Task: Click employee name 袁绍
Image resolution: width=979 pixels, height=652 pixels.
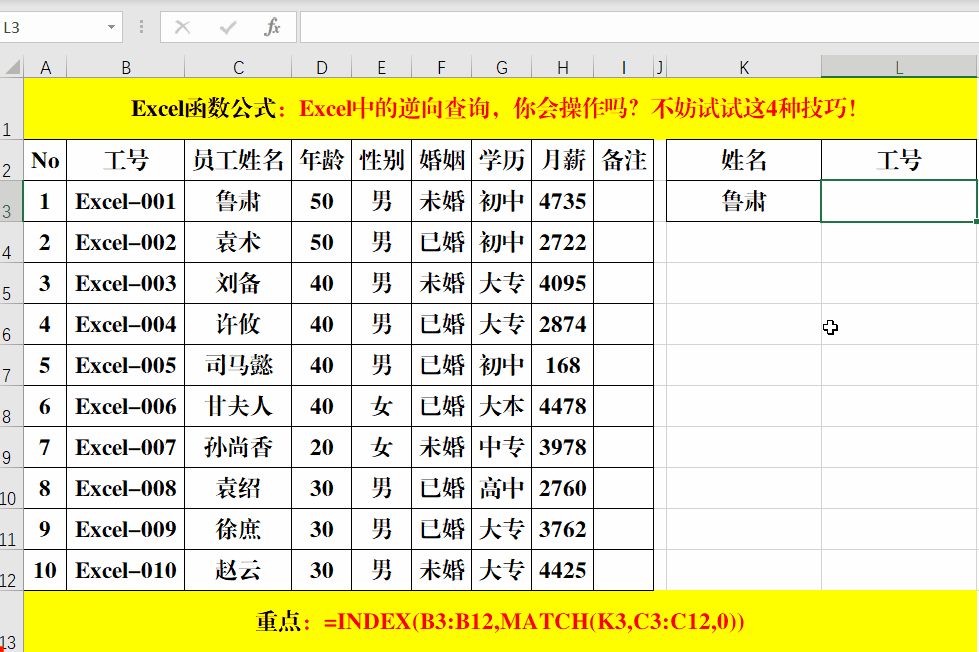Action: point(238,488)
